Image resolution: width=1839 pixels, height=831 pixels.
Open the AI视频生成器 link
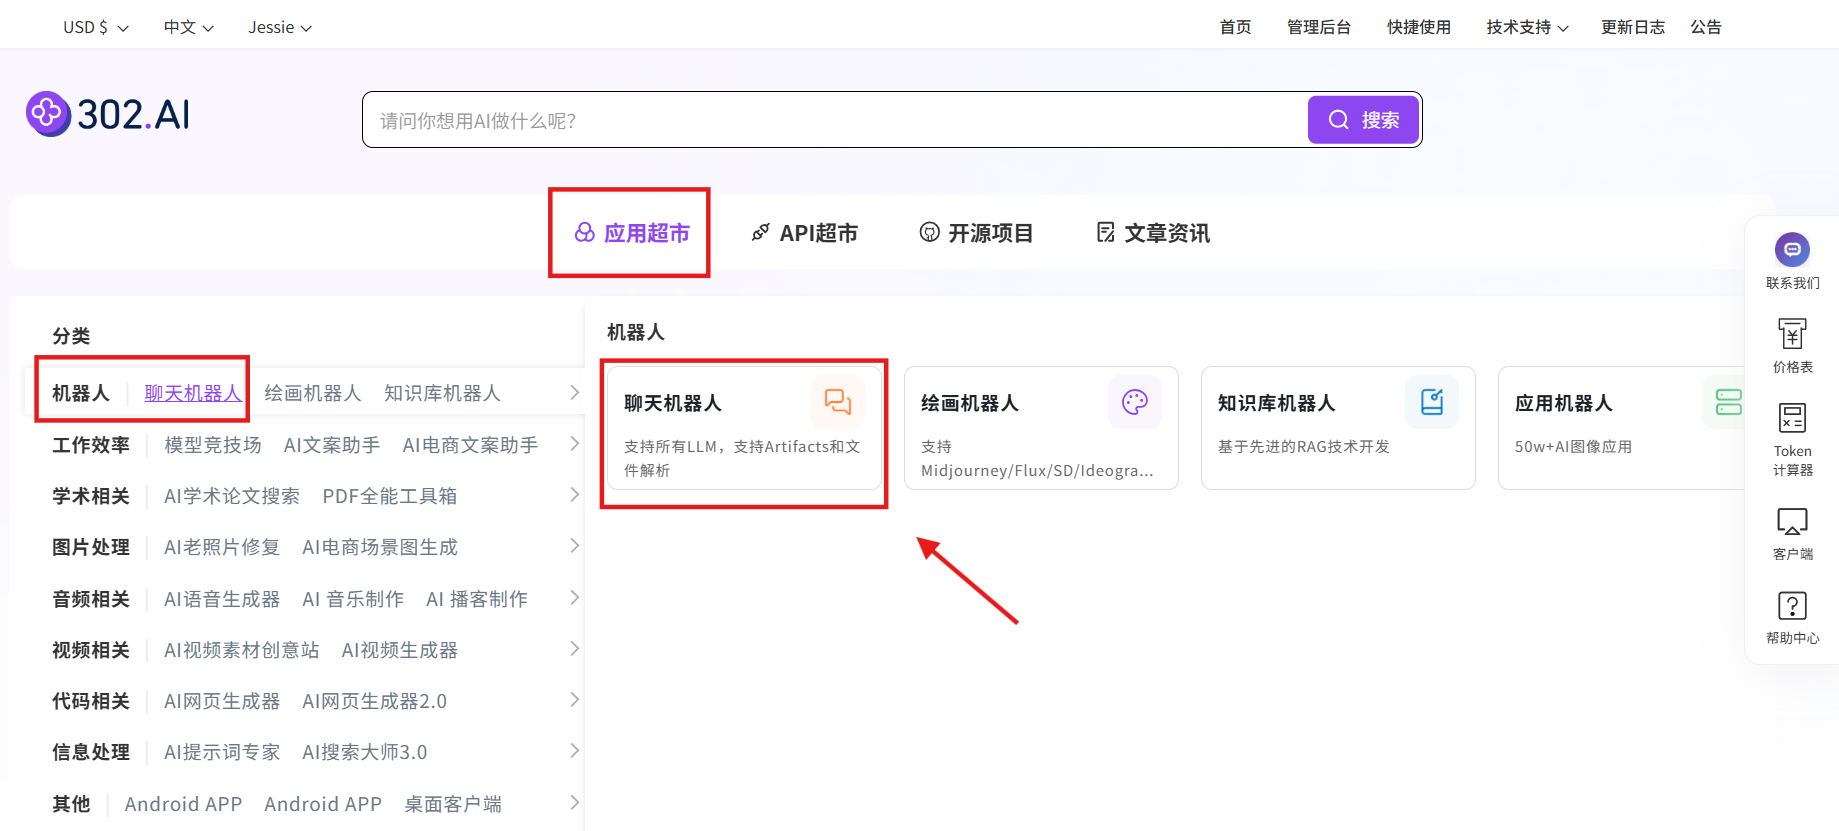pyautogui.click(x=400, y=650)
